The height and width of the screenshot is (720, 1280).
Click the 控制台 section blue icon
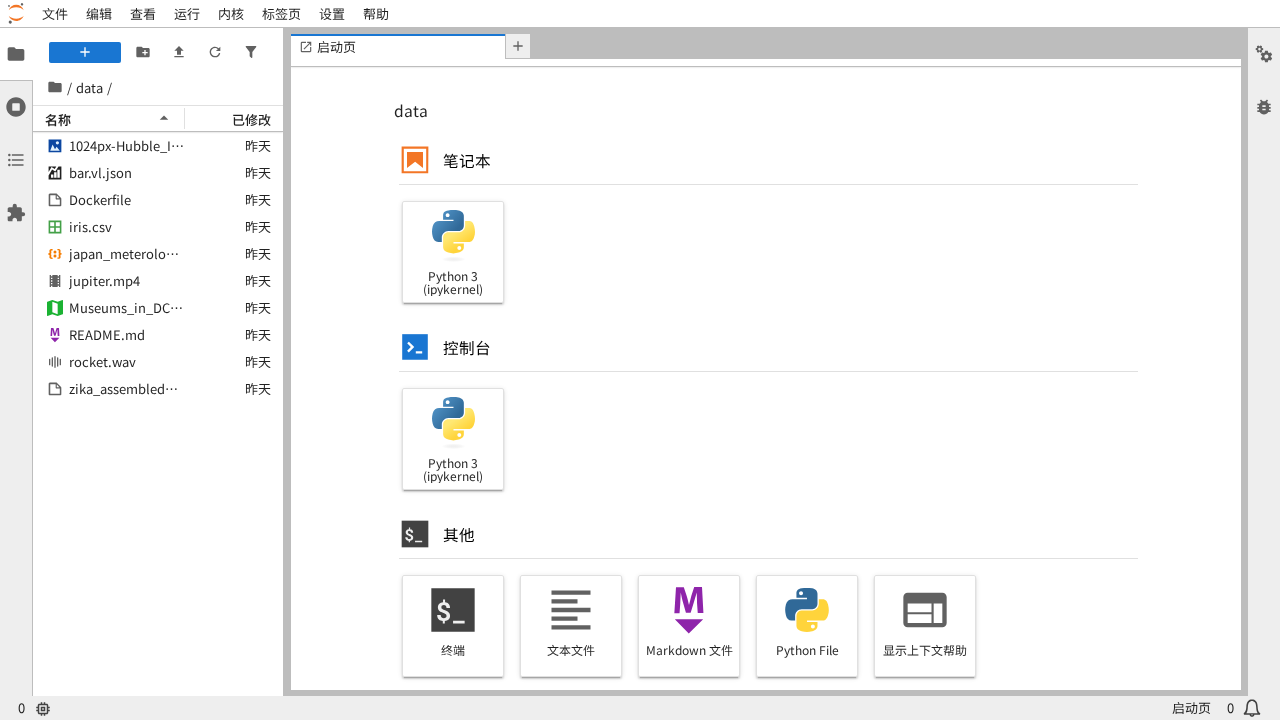point(415,347)
